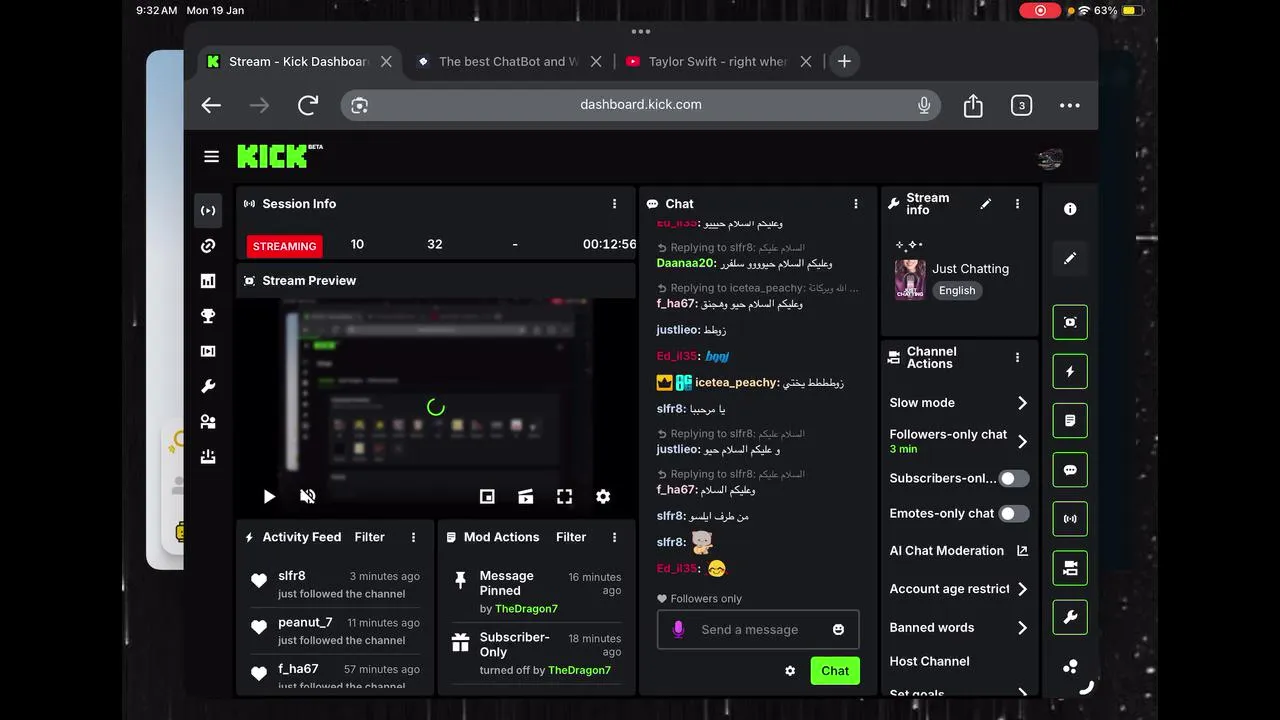Open the video content icon in left sidebar
Screen dimensions: 1280x720
[208, 351]
